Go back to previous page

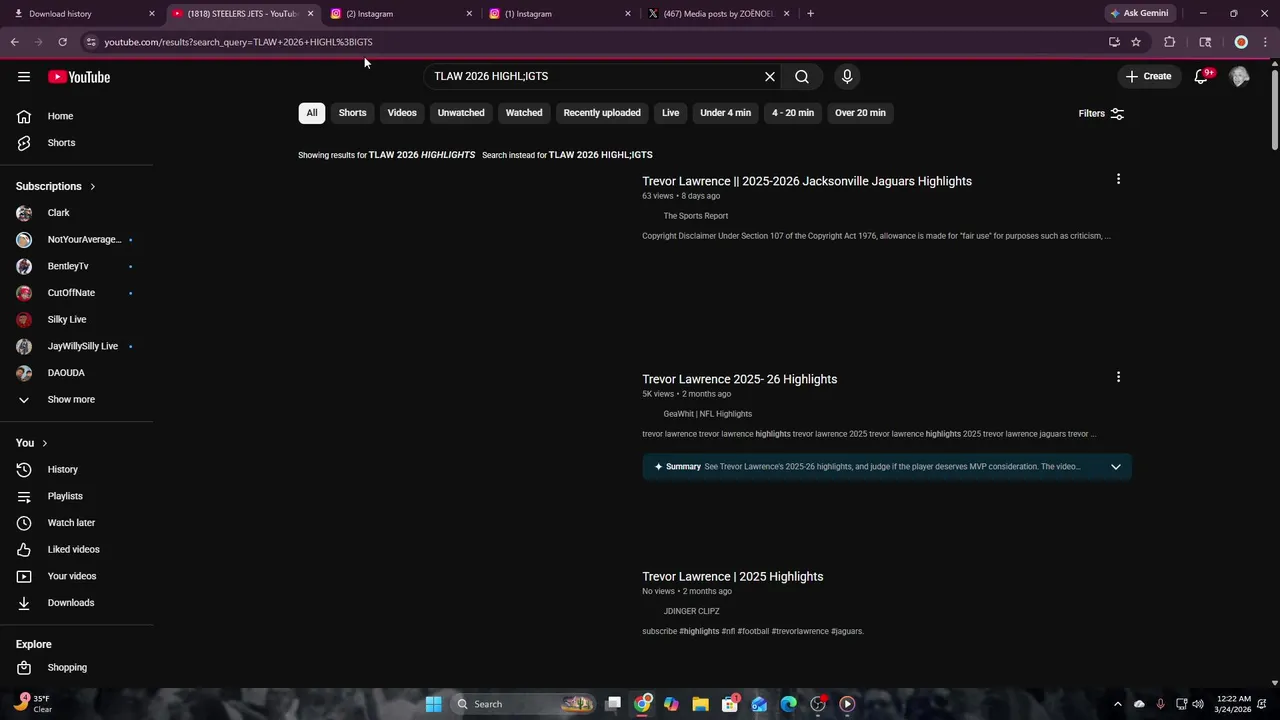[x=15, y=42]
